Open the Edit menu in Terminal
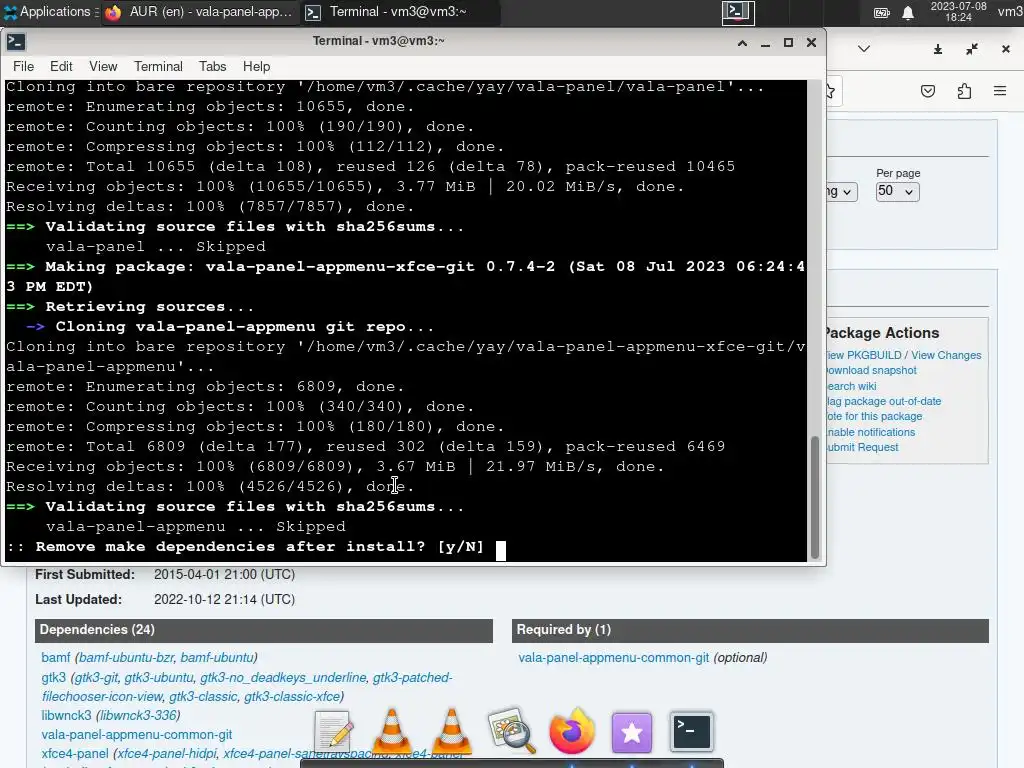 (x=61, y=67)
